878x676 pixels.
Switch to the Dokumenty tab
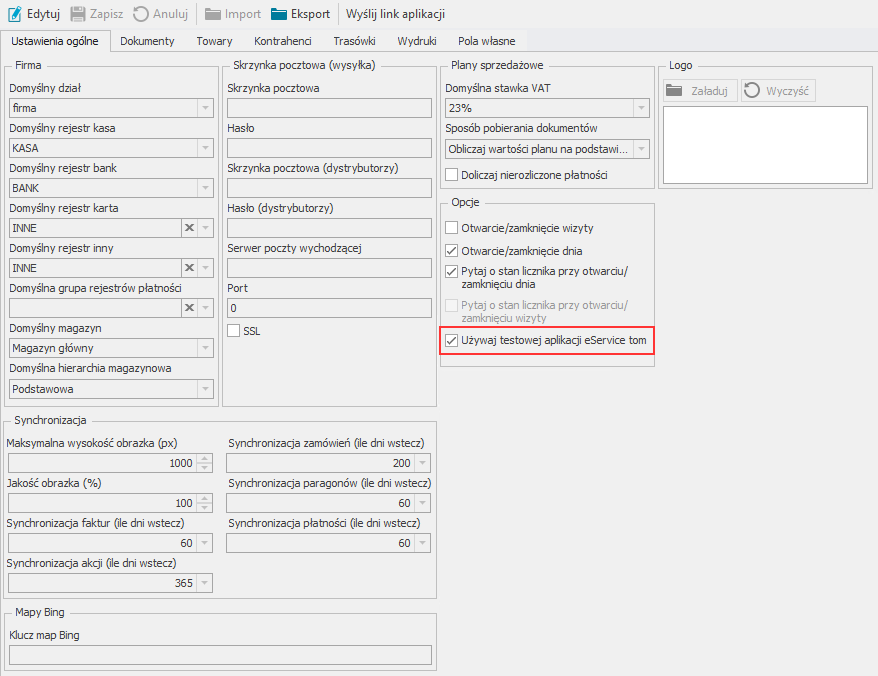click(147, 41)
